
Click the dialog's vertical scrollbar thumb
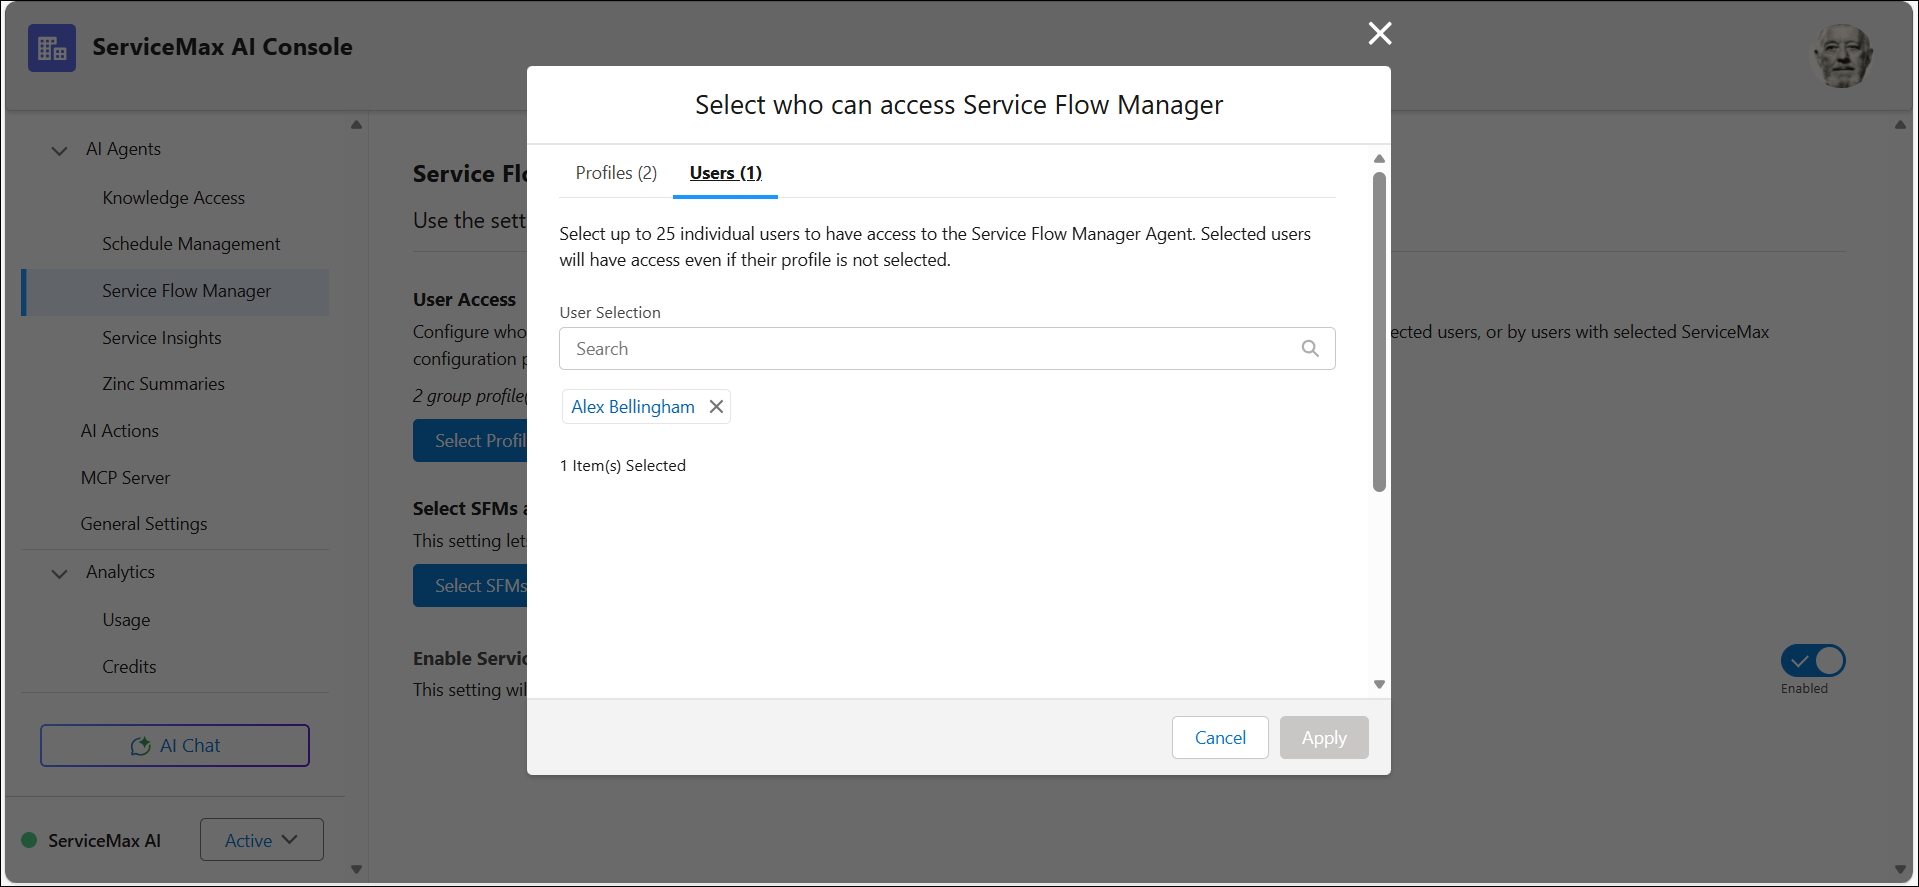(x=1379, y=332)
